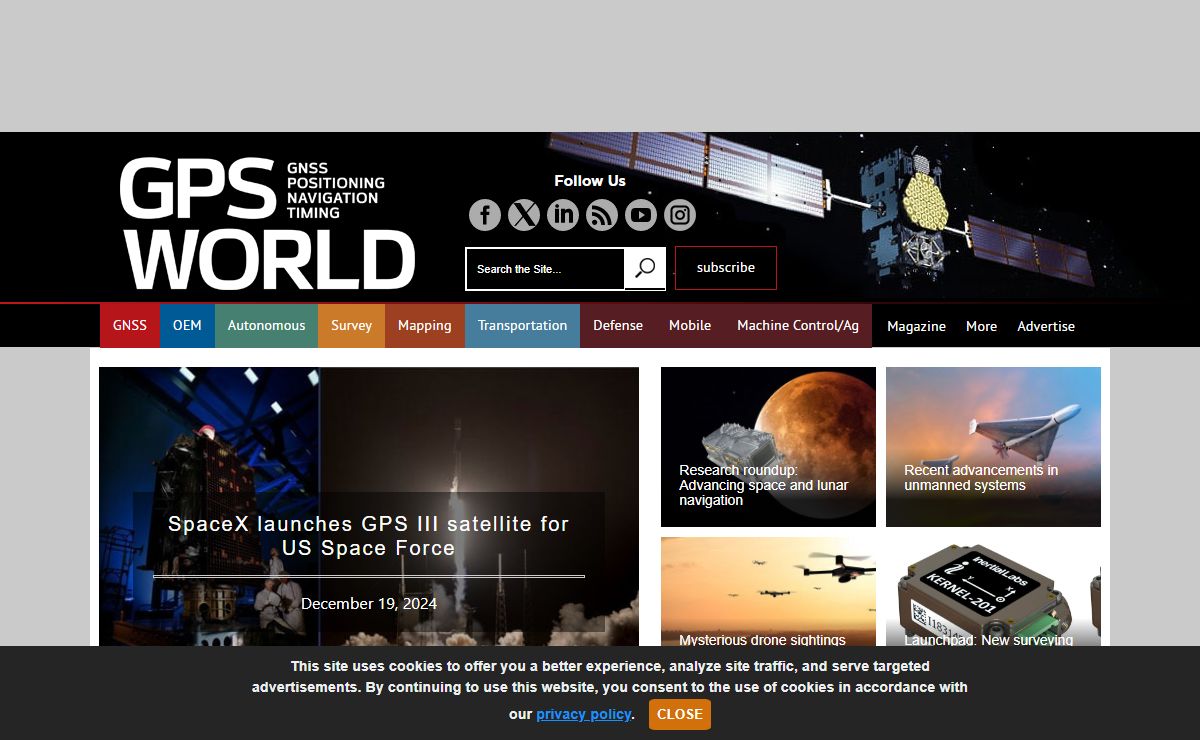Image resolution: width=1200 pixels, height=740 pixels.
Task: Open the Survey menu item
Action: [x=351, y=326]
